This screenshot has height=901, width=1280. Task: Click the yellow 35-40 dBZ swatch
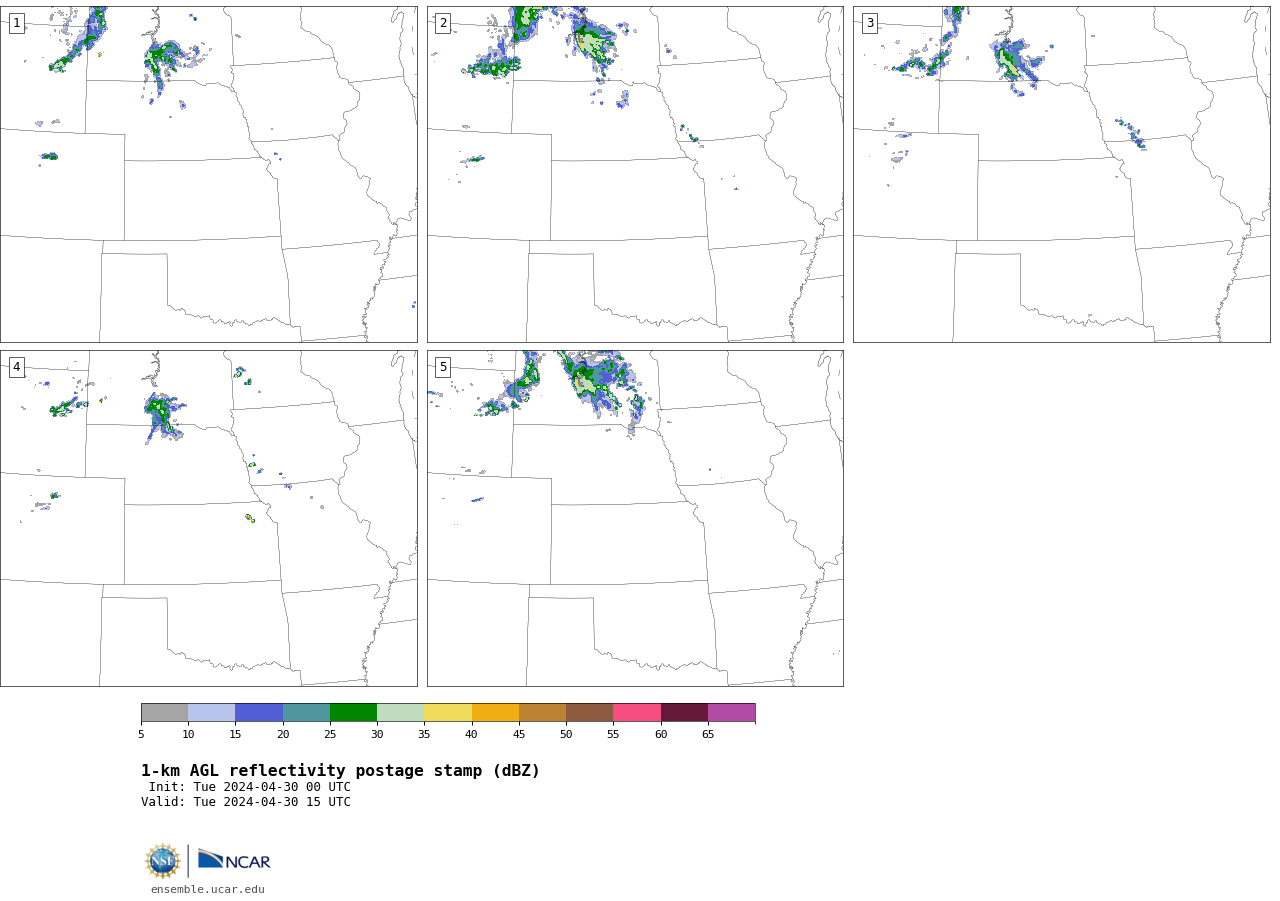pyautogui.click(x=448, y=713)
